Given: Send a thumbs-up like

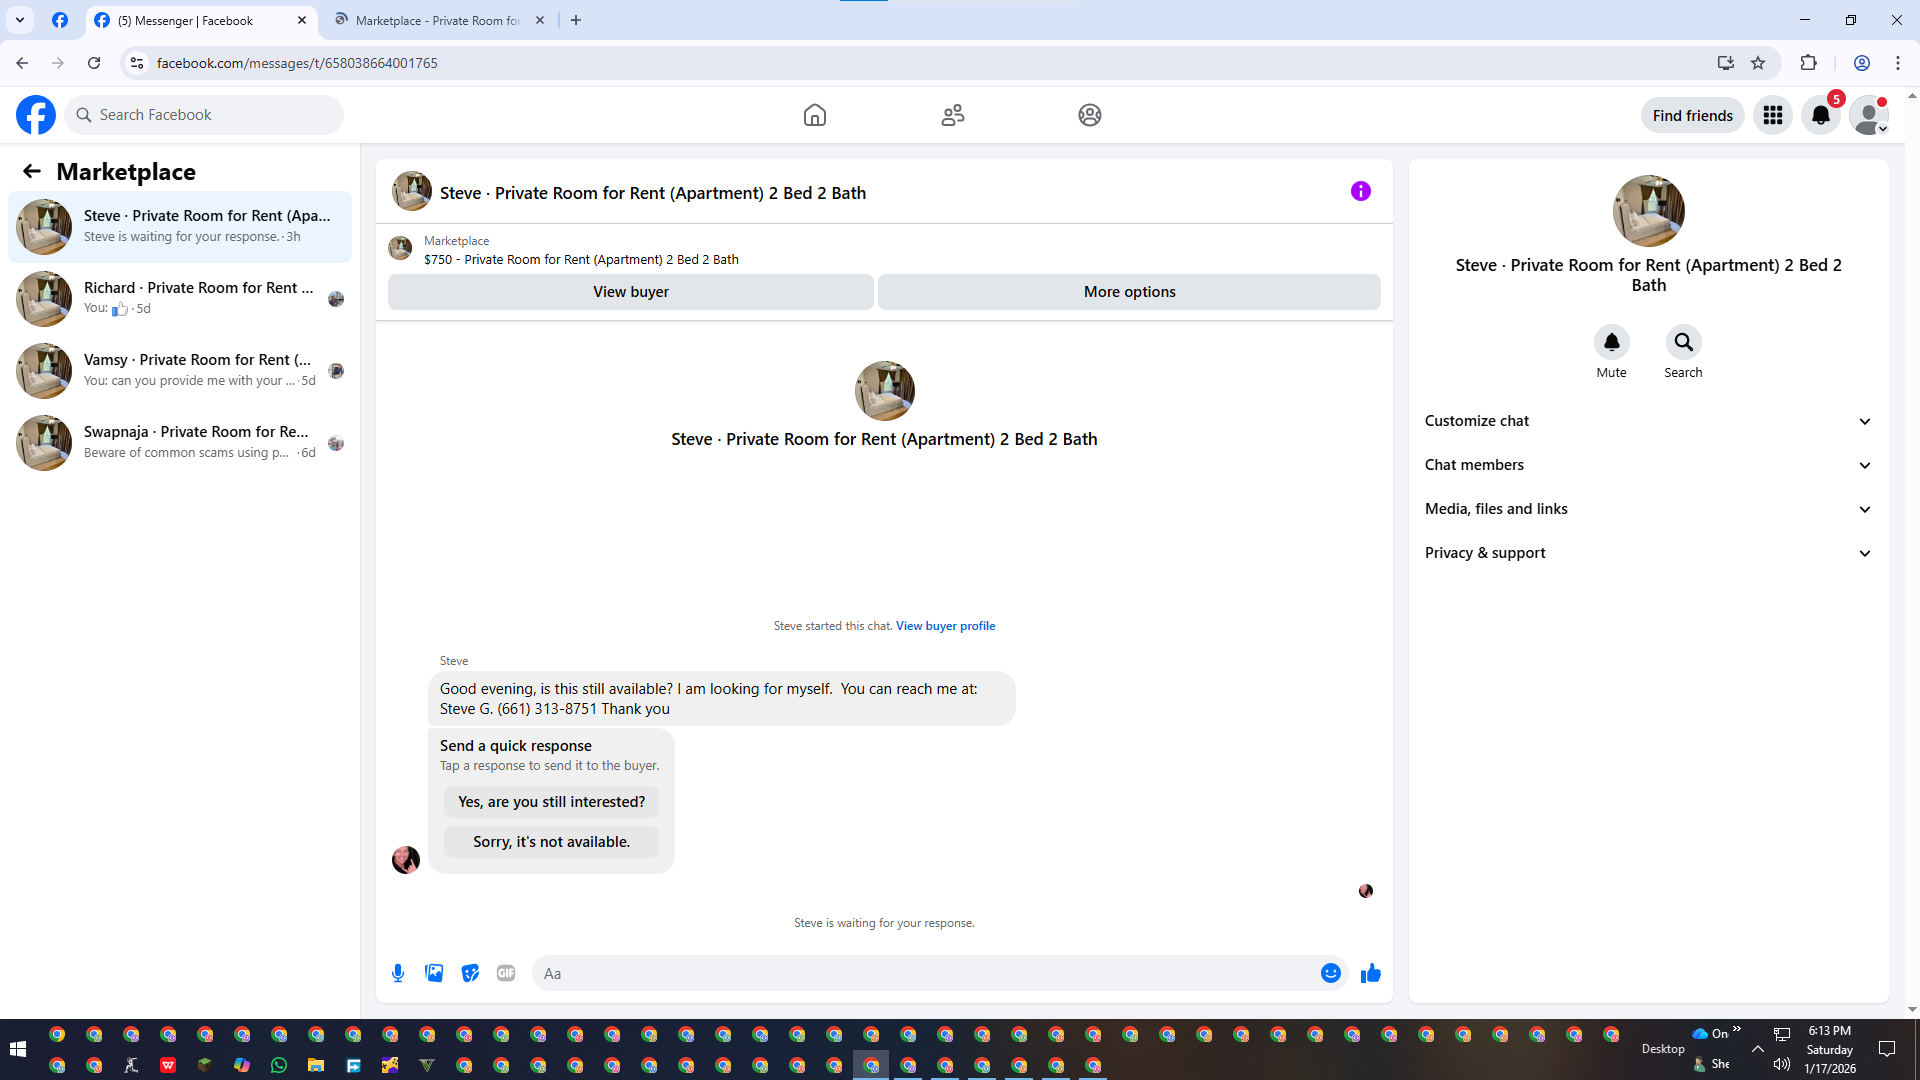Looking at the screenshot, I should coord(1370,973).
